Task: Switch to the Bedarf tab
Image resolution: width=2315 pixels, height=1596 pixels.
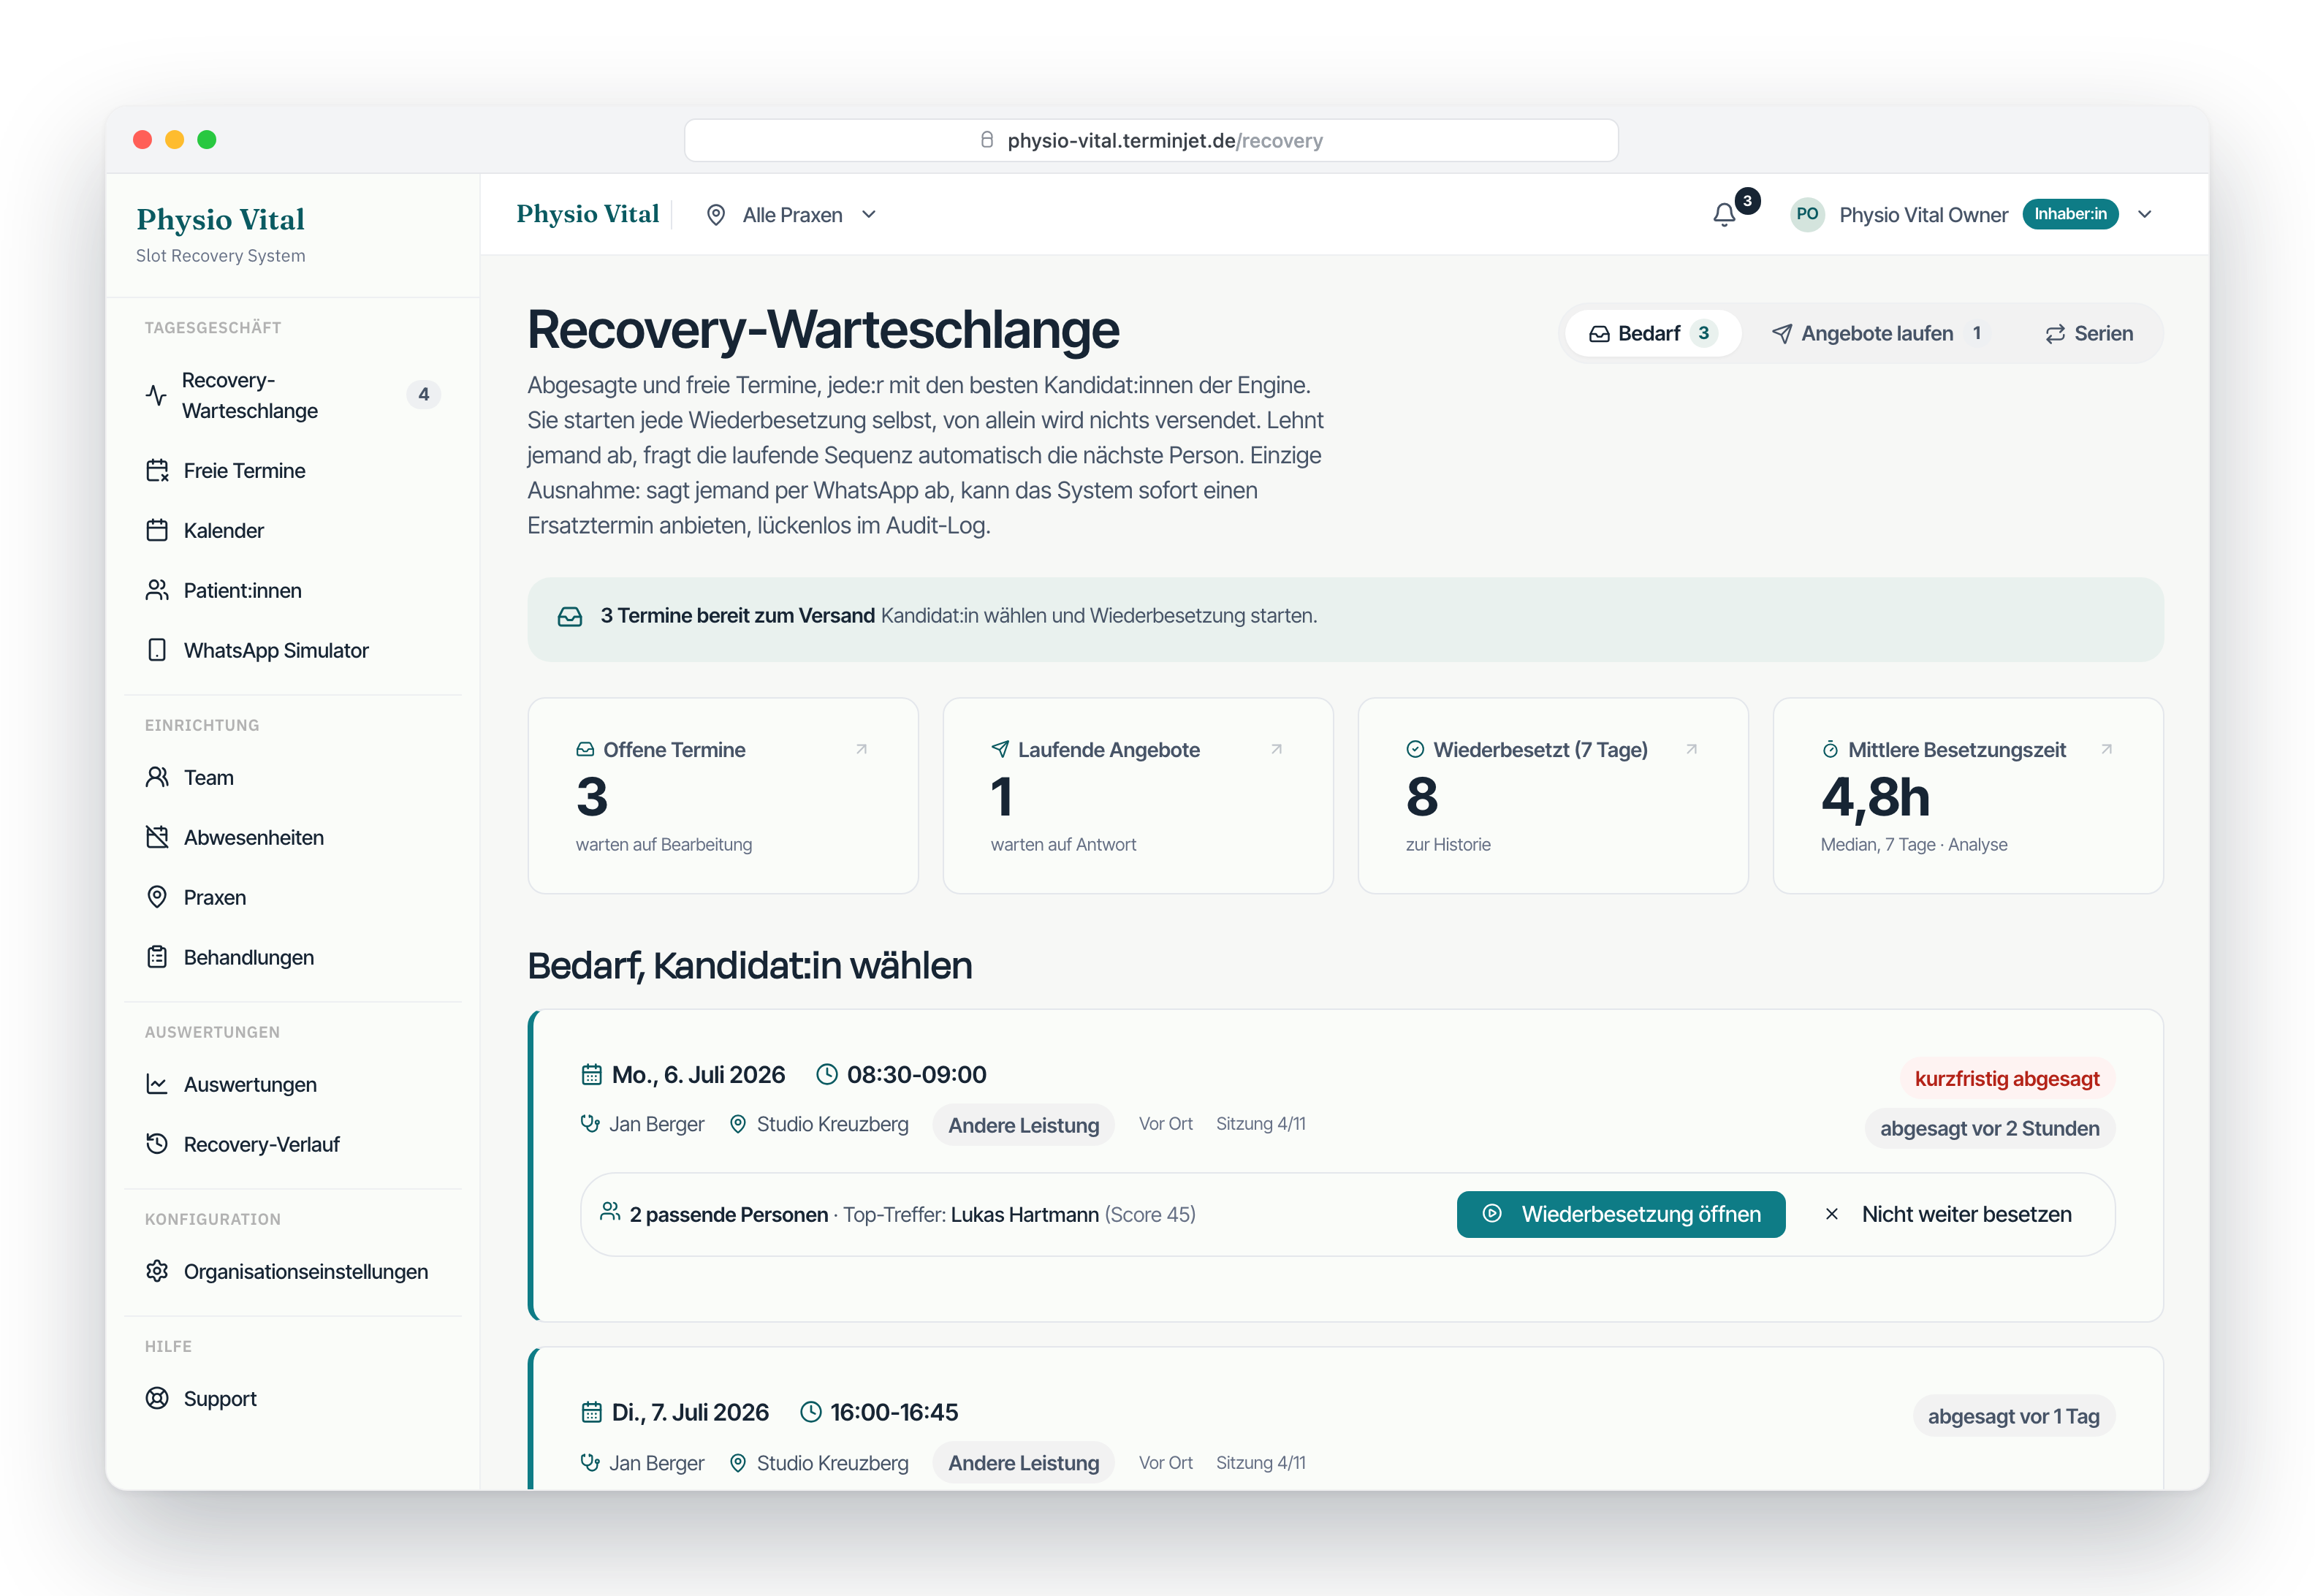Action: point(1652,334)
